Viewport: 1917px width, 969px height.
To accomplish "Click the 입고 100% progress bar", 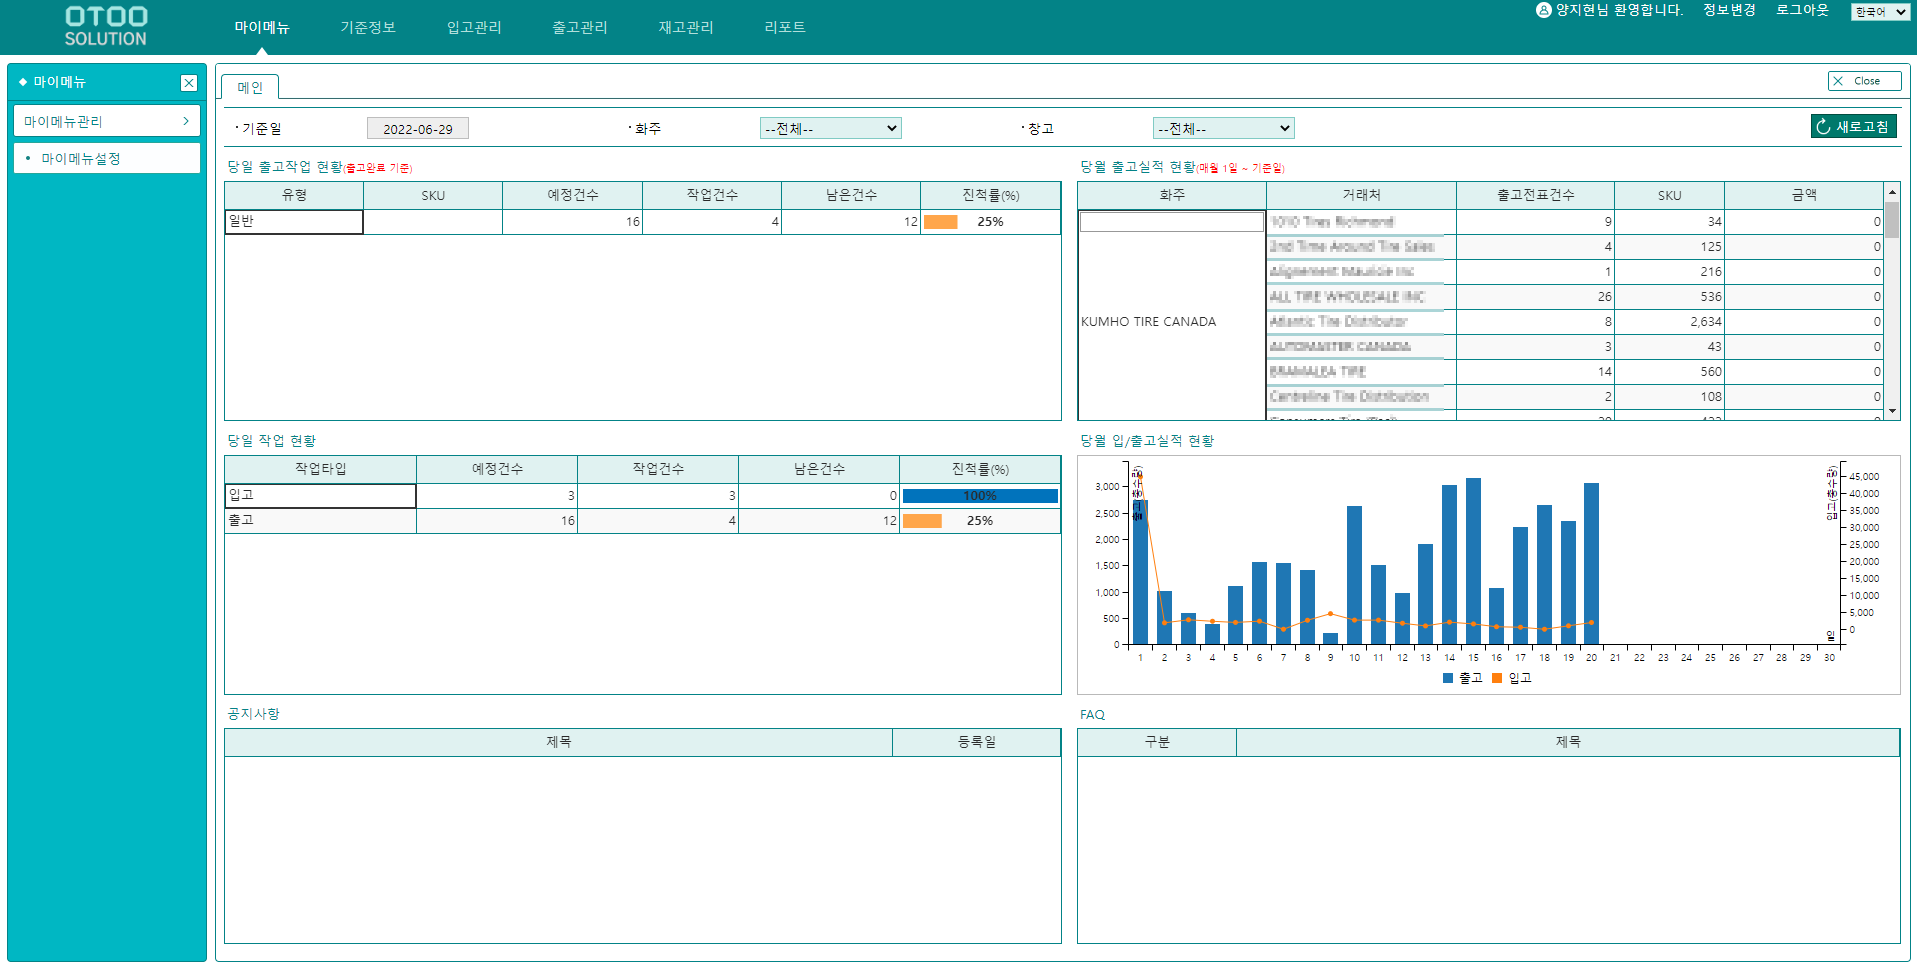I will pos(979,496).
